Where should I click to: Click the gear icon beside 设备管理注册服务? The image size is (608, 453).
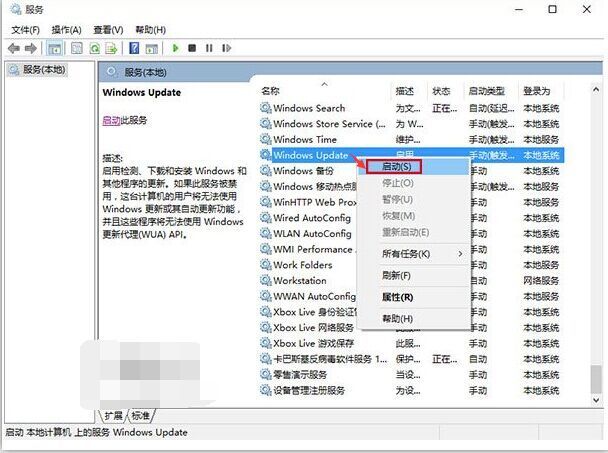tap(266, 390)
